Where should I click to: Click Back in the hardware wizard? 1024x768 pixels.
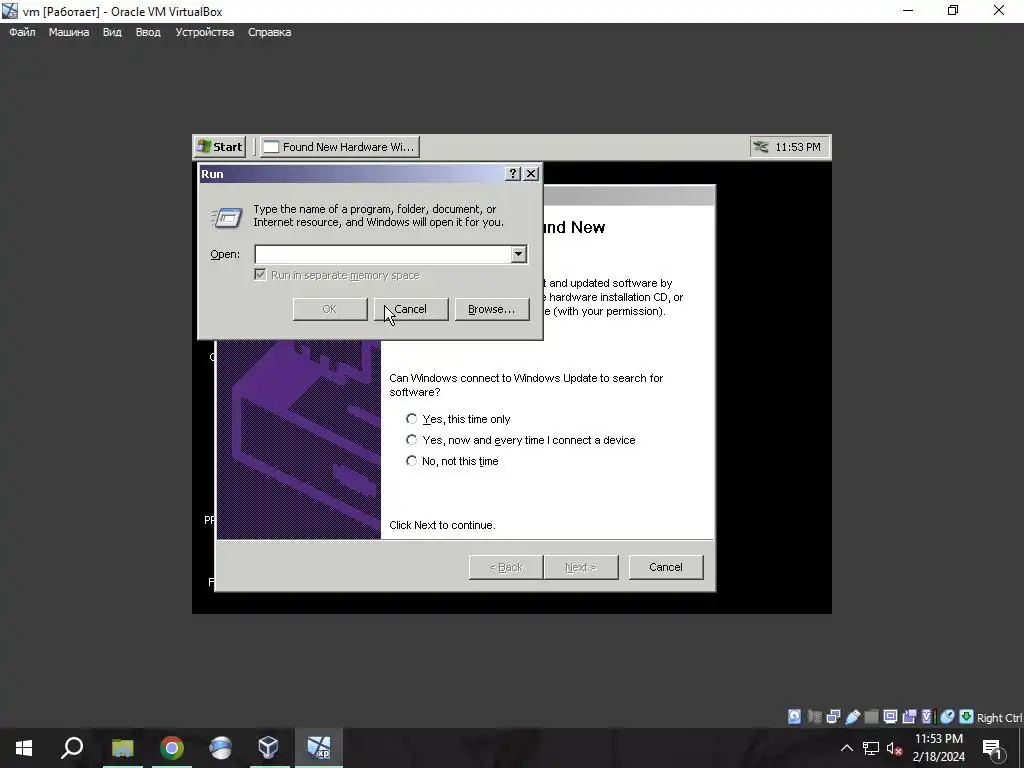[506, 567]
